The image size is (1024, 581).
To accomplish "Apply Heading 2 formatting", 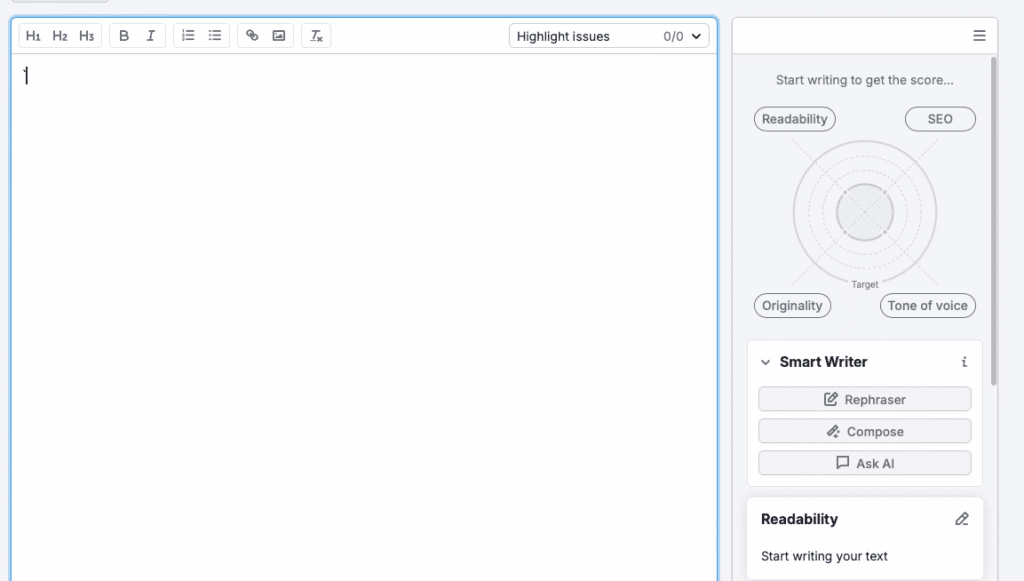I will 60,36.
